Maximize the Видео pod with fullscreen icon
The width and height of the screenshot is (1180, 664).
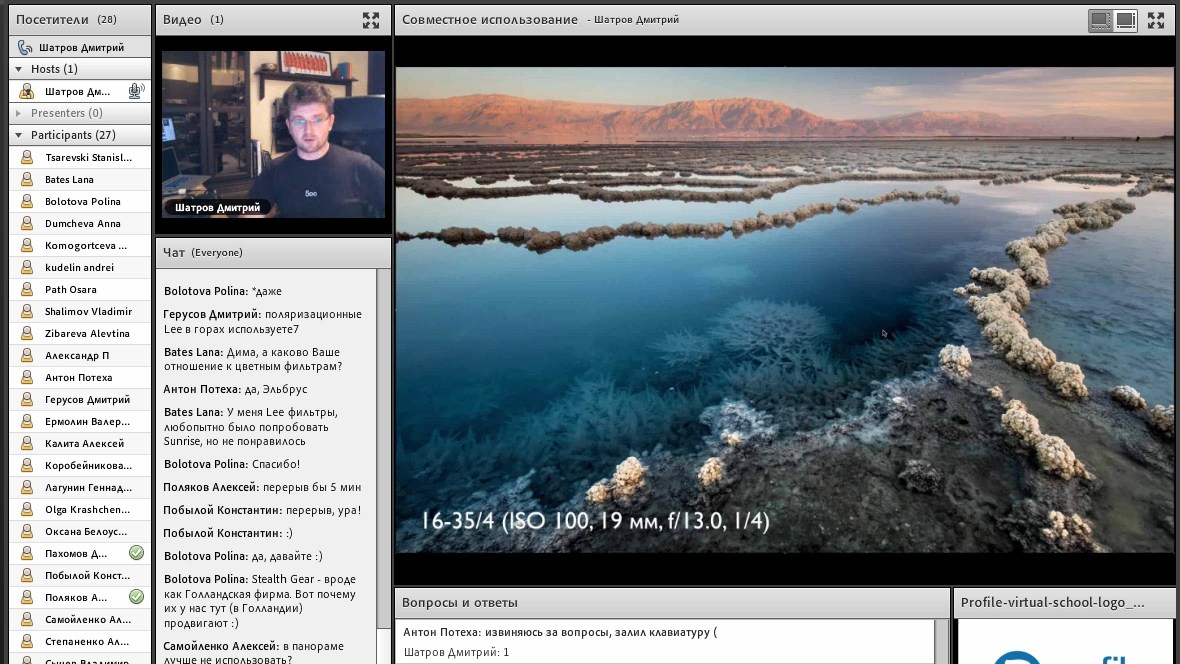[371, 20]
